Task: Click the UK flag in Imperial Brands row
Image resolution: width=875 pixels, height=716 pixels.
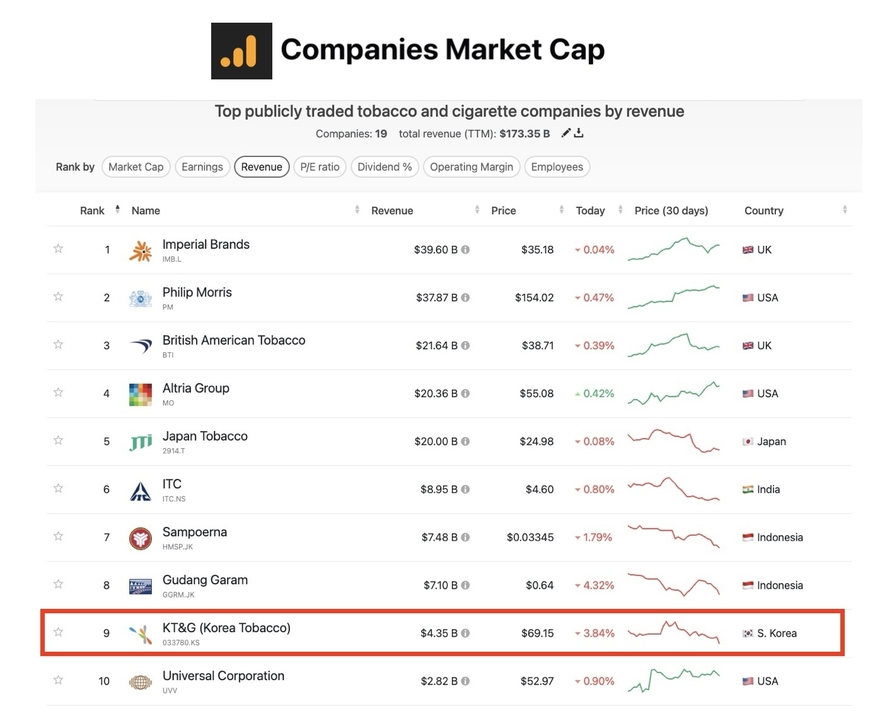Action: (x=748, y=250)
